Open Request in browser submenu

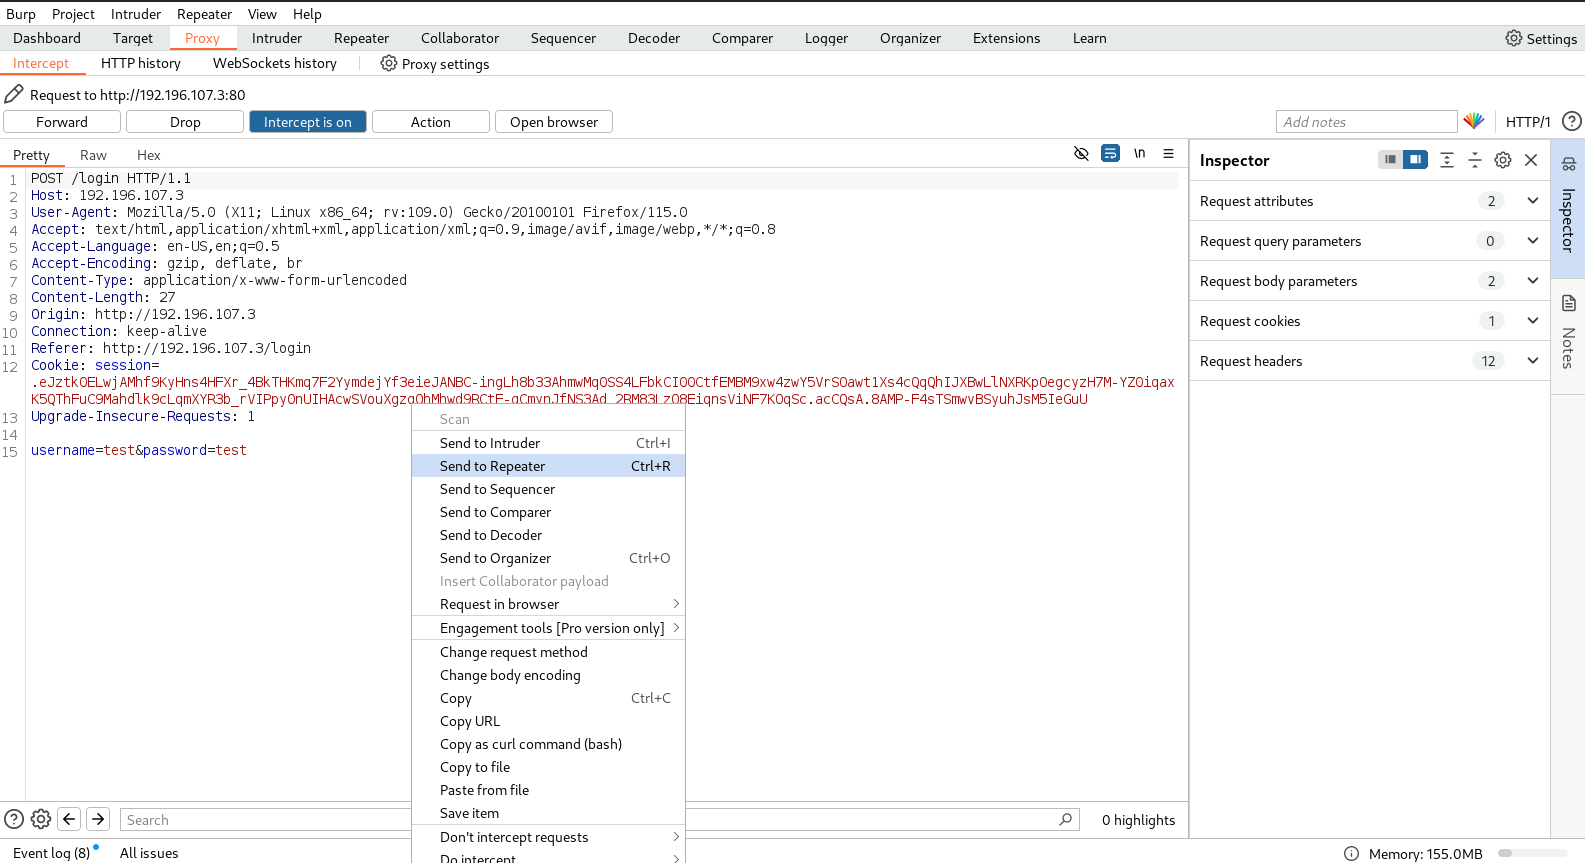(x=549, y=604)
